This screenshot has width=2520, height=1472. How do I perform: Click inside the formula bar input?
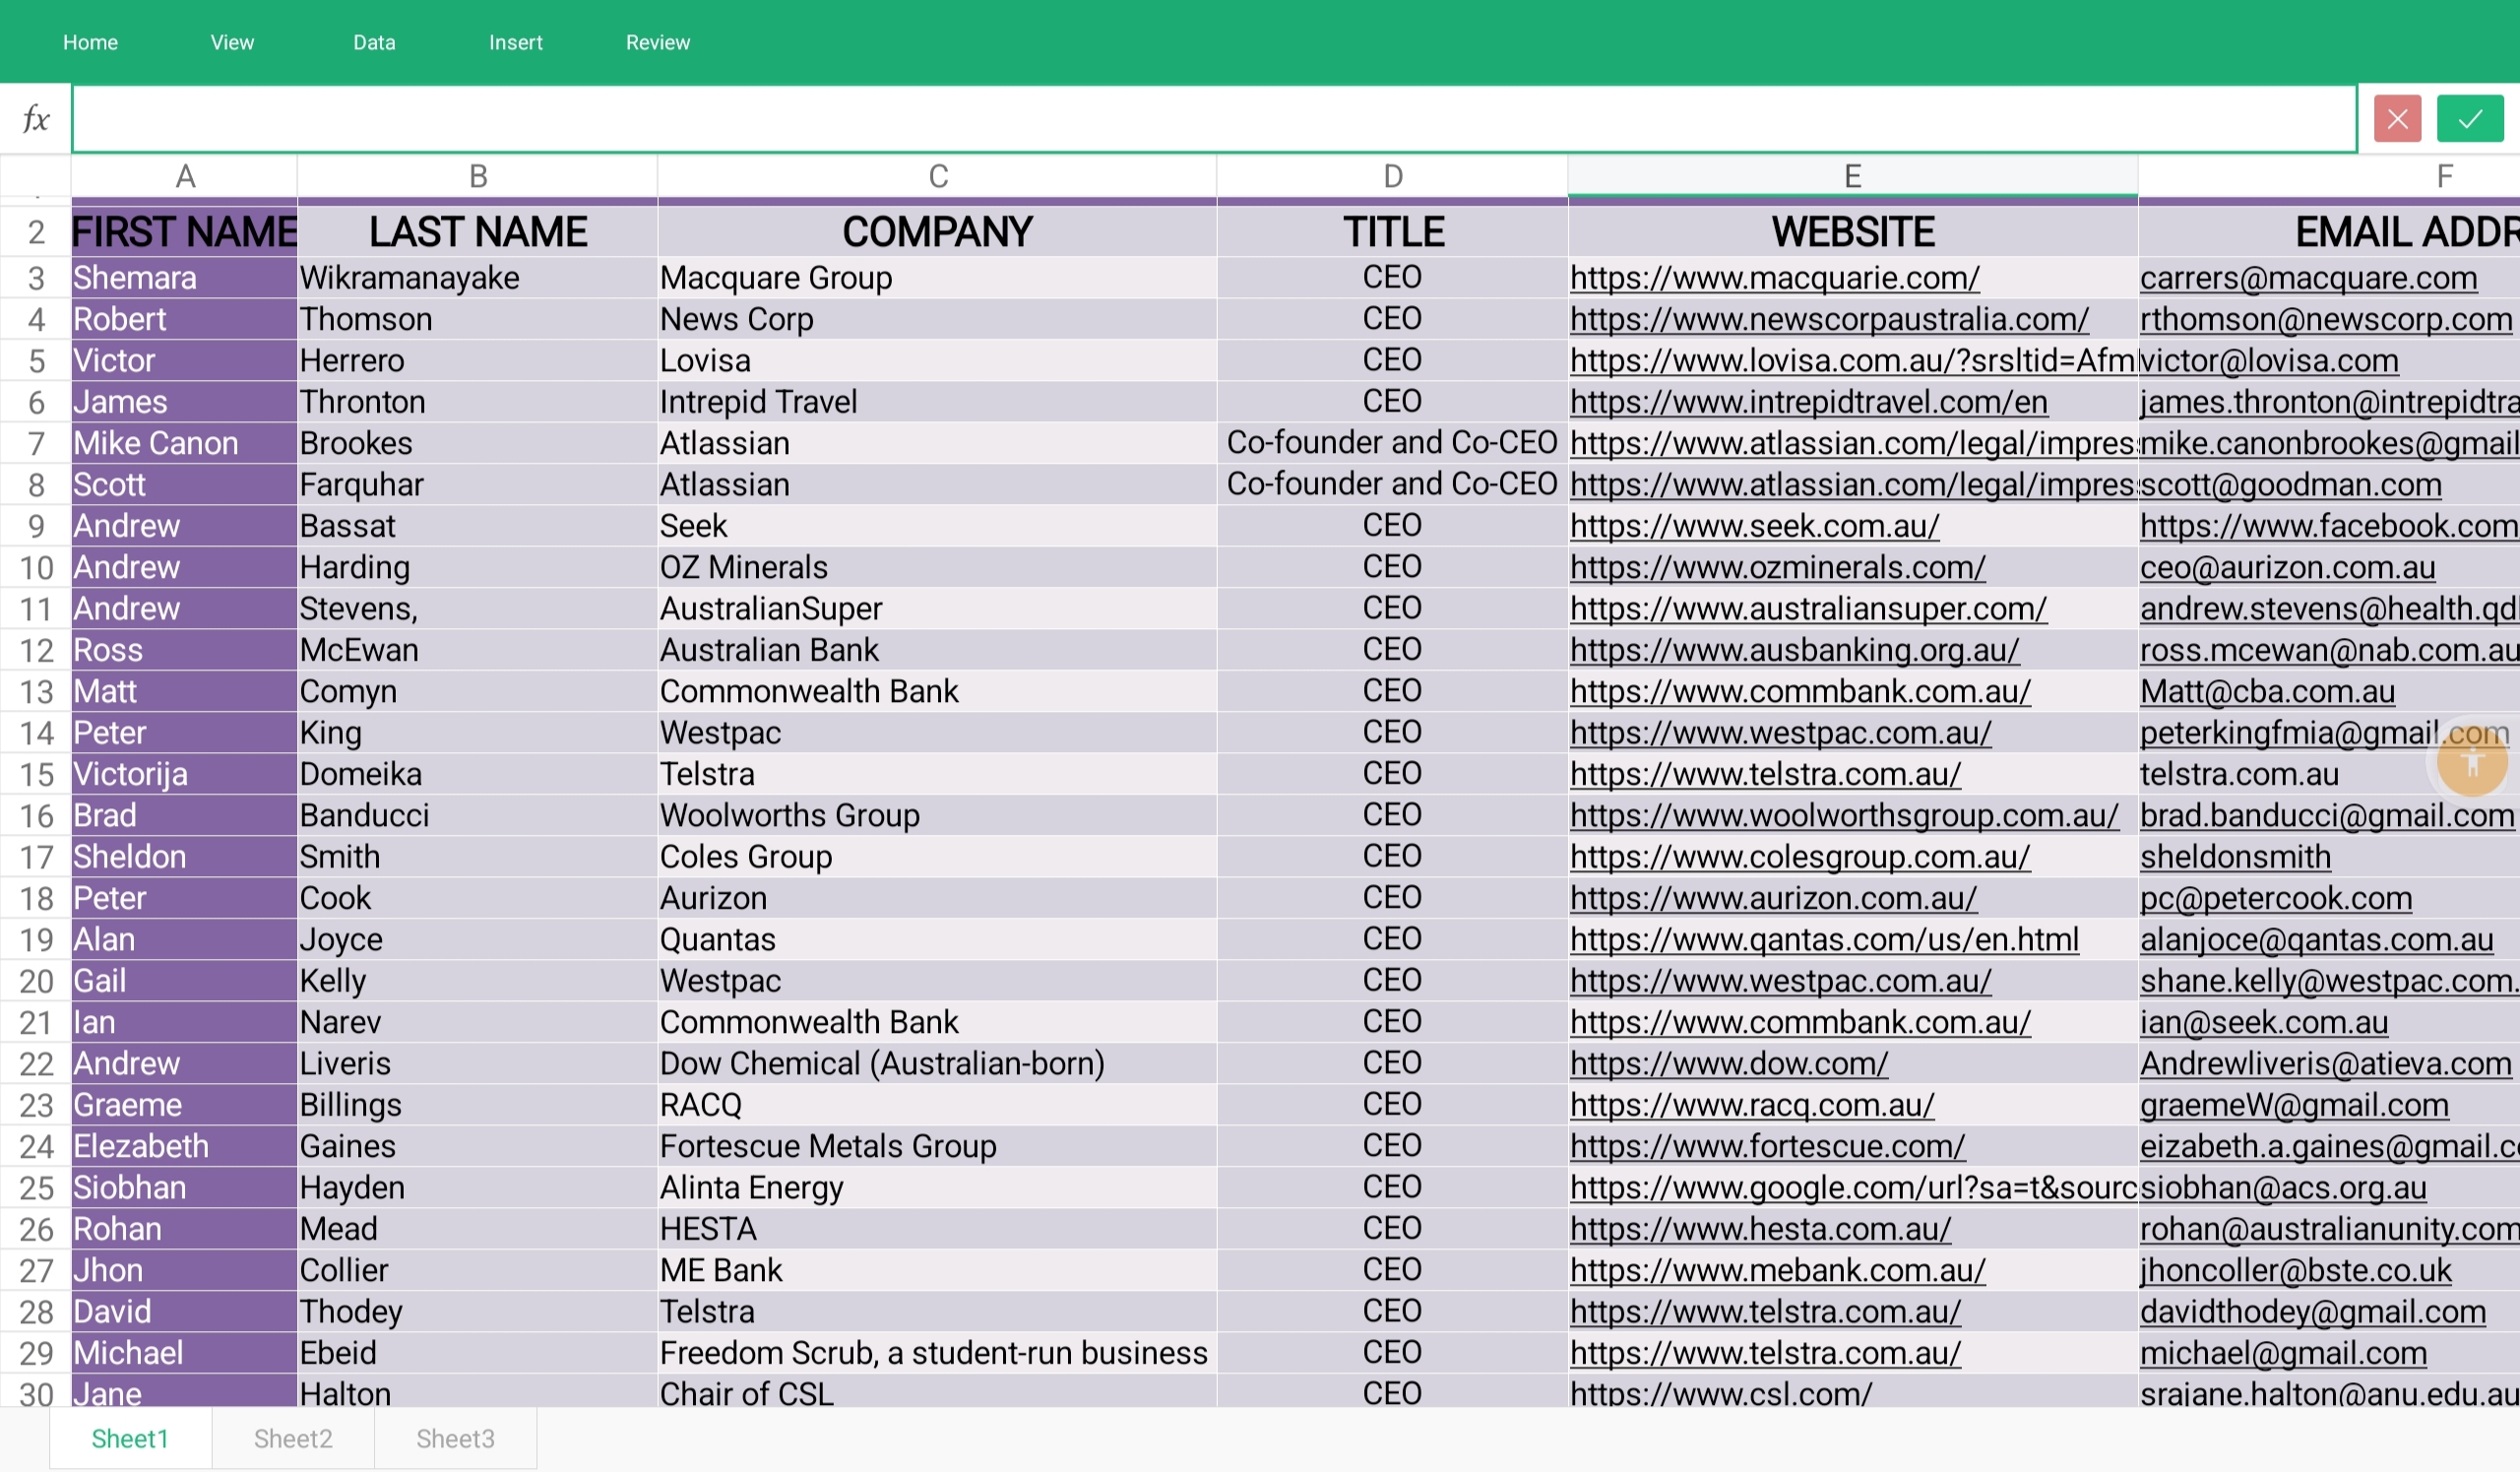[x=1214, y=119]
